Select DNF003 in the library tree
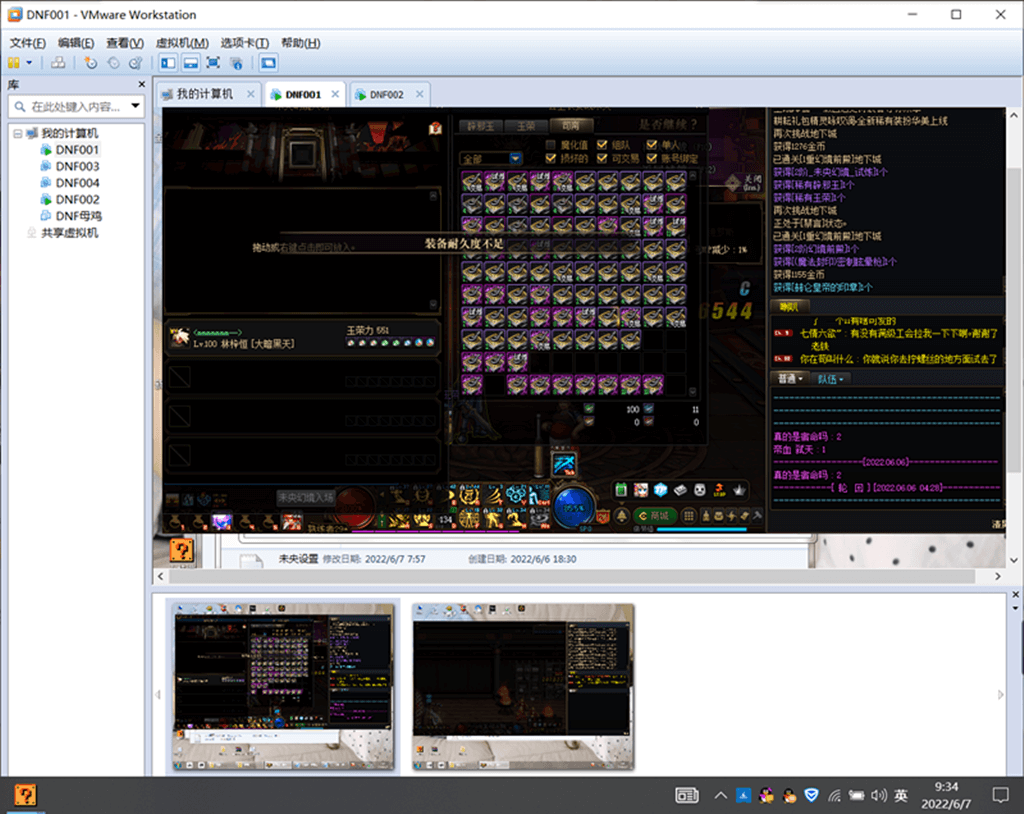Image resolution: width=1024 pixels, height=814 pixels. pyautogui.click(x=77, y=167)
